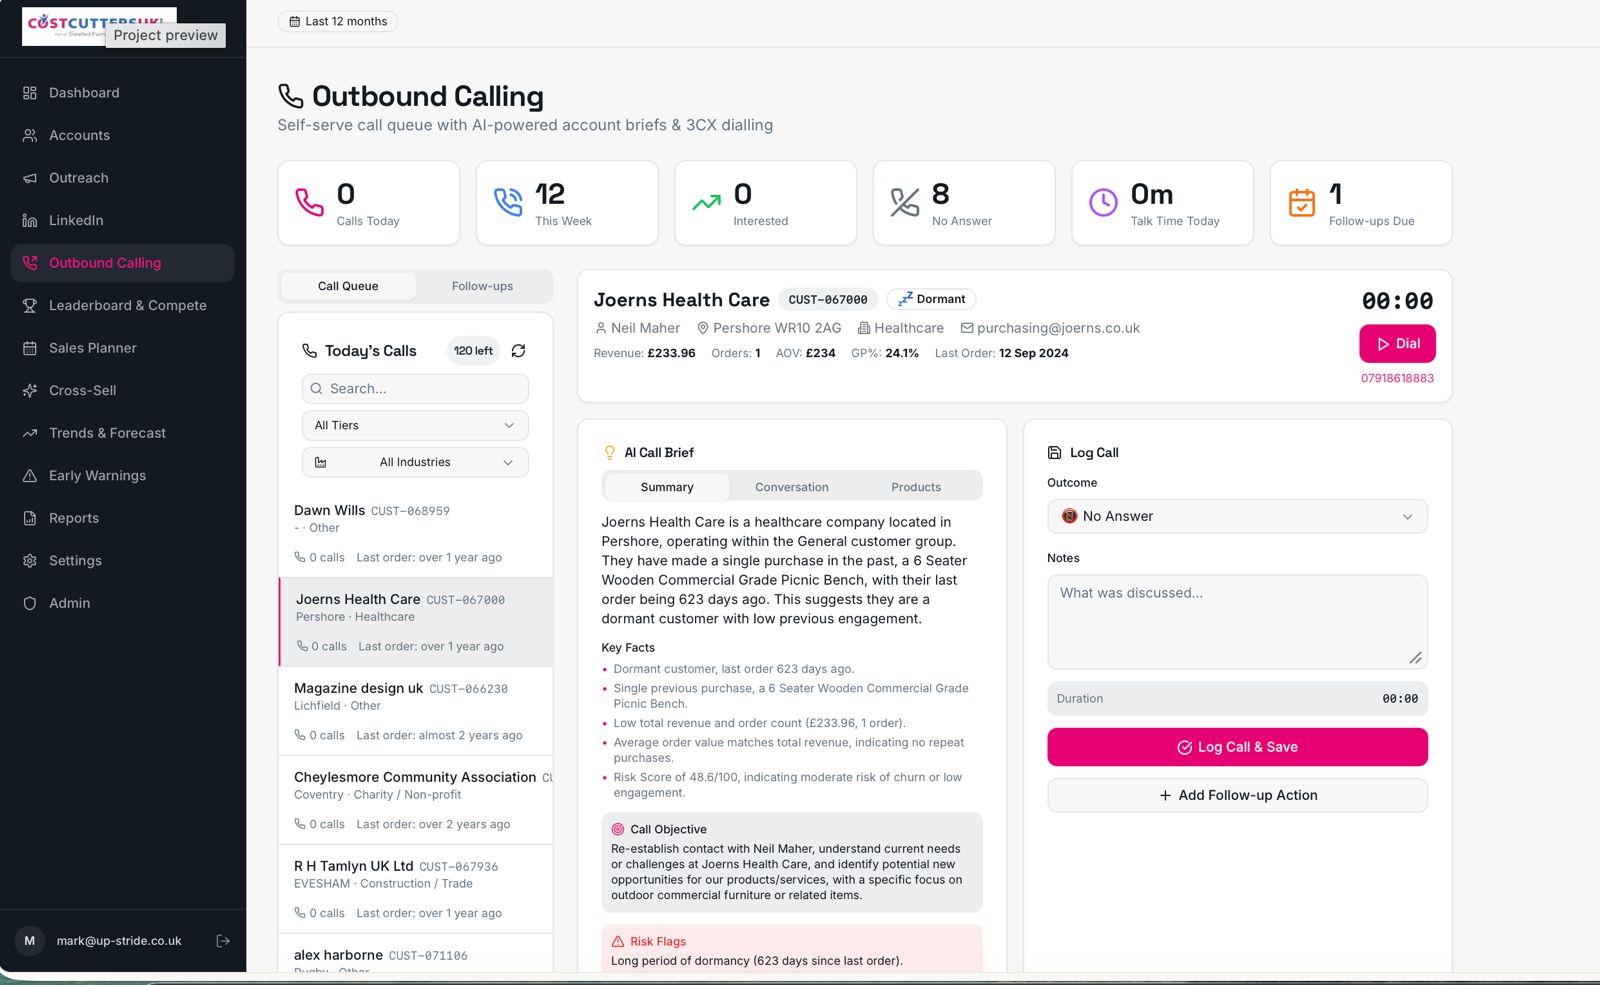Switch to the Follow-ups toggle

coord(482,286)
